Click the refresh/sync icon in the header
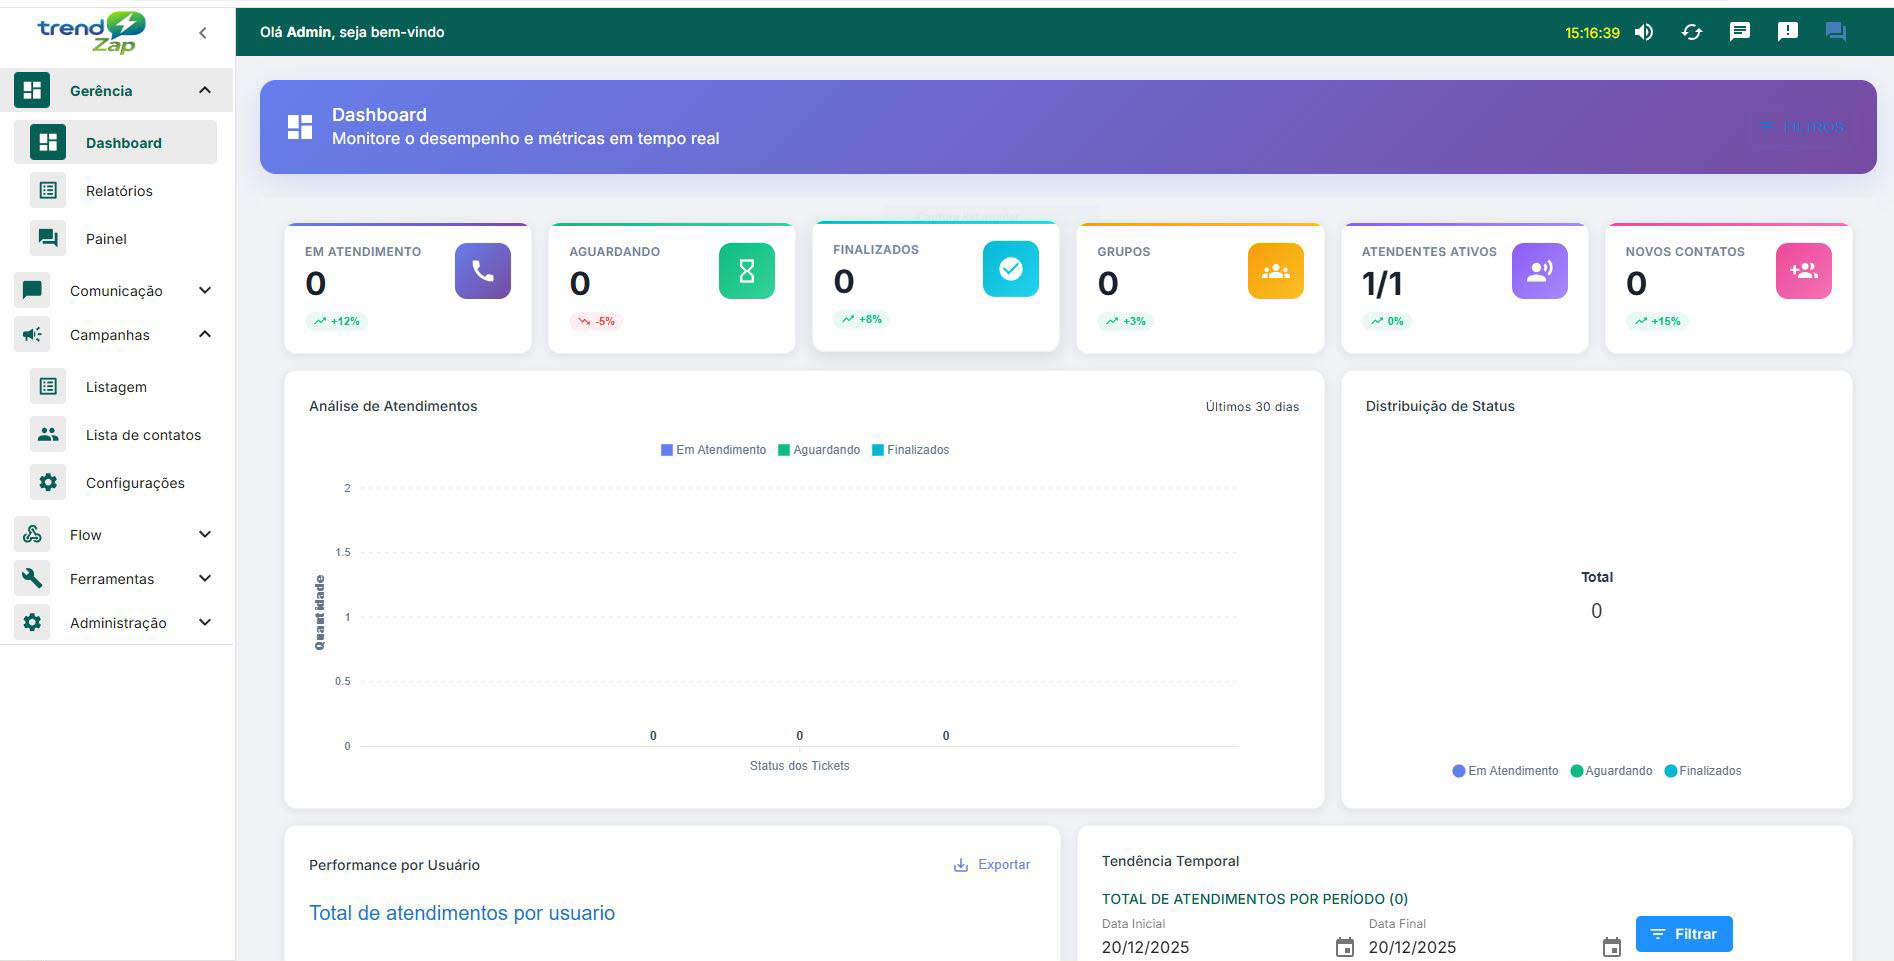This screenshot has height=961, width=1894. [x=1692, y=31]
